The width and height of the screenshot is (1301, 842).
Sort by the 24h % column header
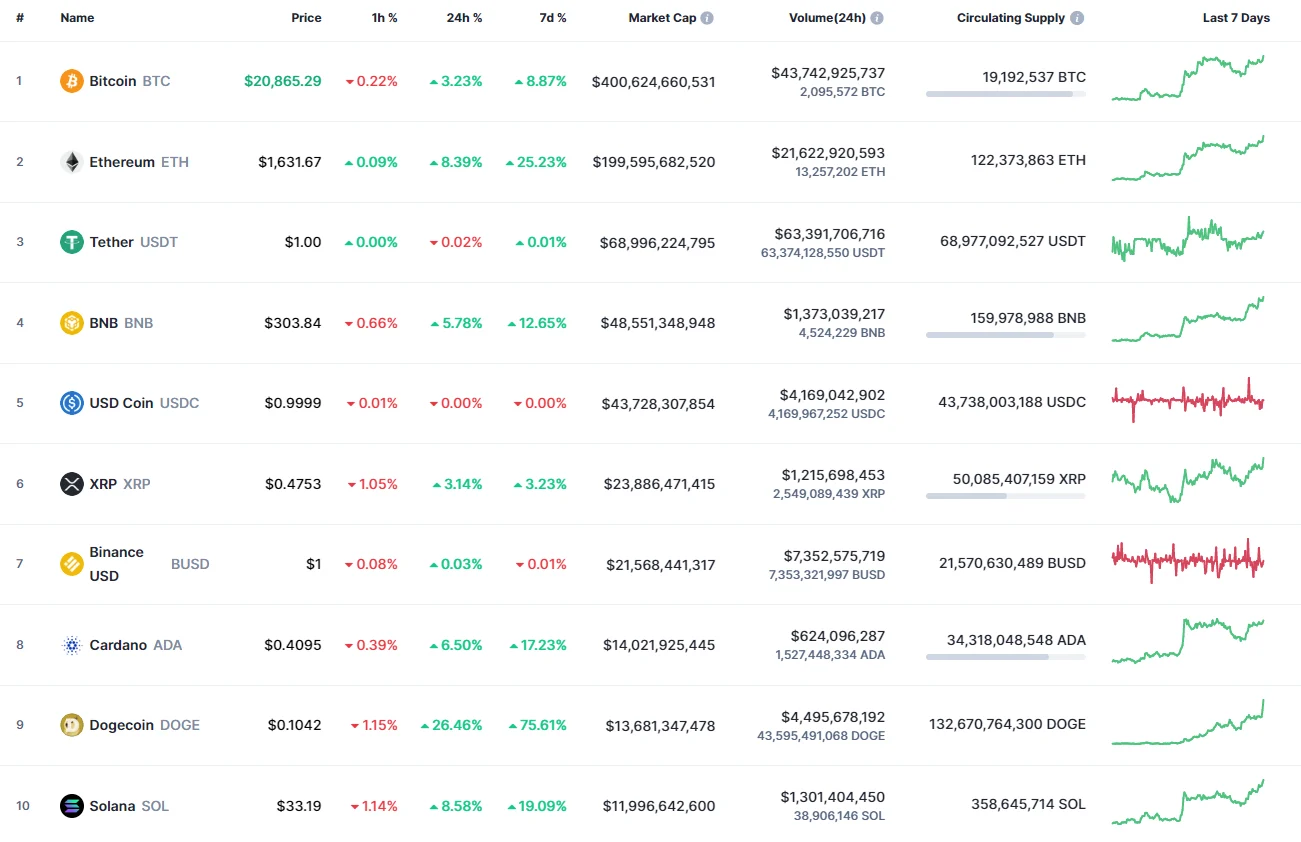pyautogui.click(x=464, y=17)
